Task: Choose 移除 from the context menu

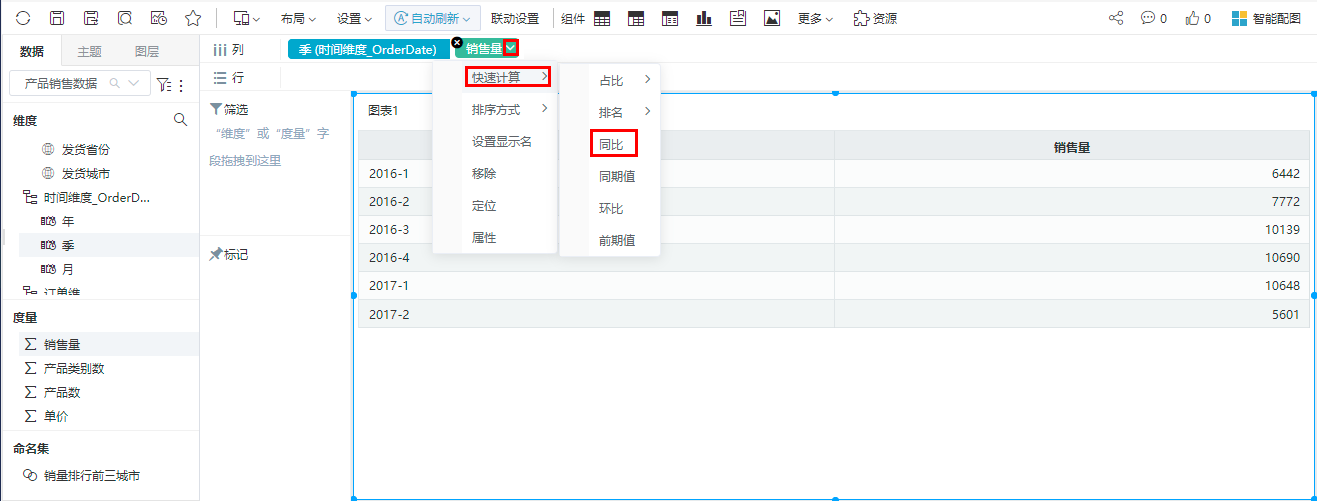Action: pyautogui.click(x=495, y=173)
